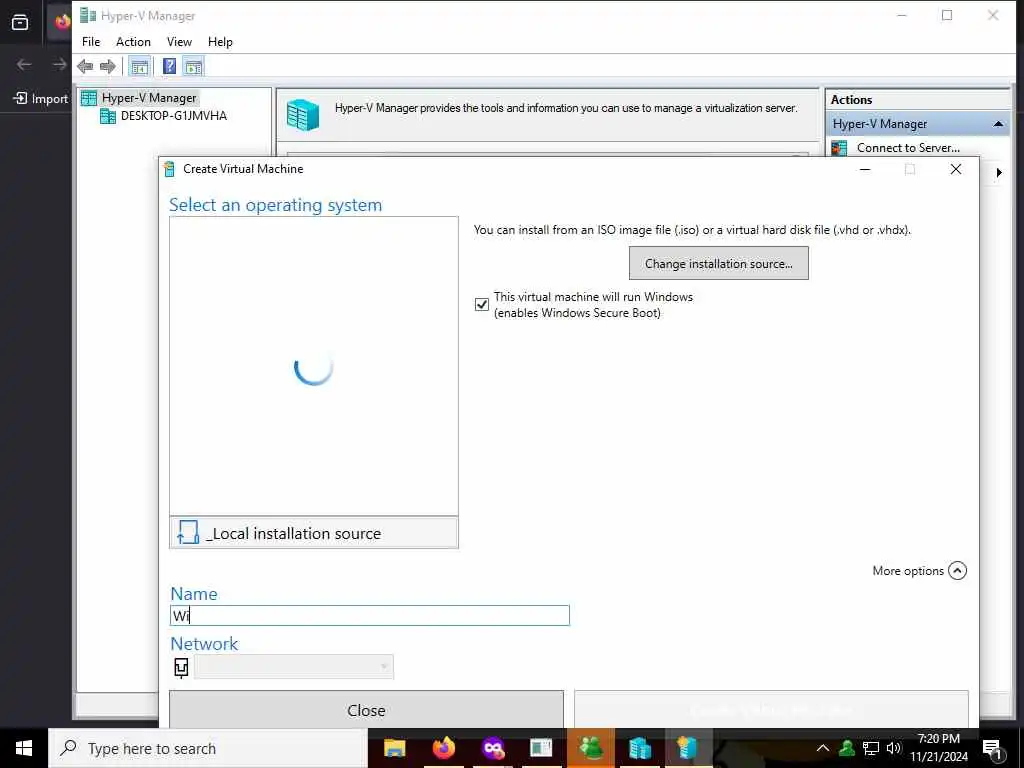Click the browser back arrow in background window
The height and width of the screenshot is (768, 1024).
(x=24, y=64)
